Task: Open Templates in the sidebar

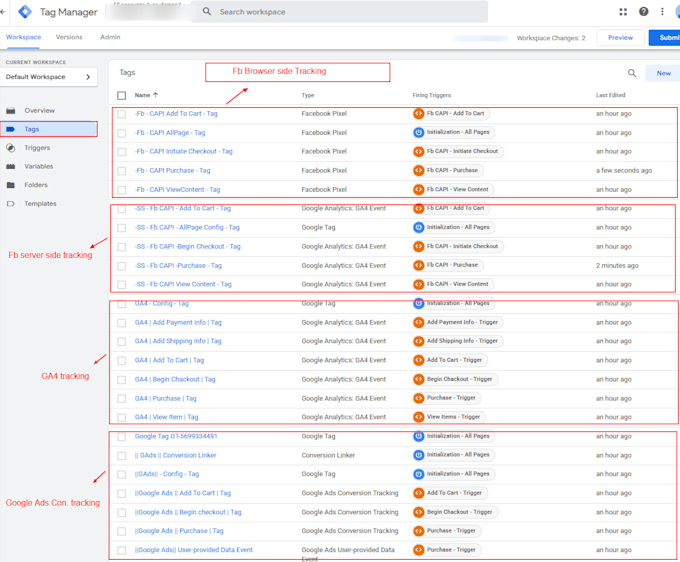Action: coord(40,204)
